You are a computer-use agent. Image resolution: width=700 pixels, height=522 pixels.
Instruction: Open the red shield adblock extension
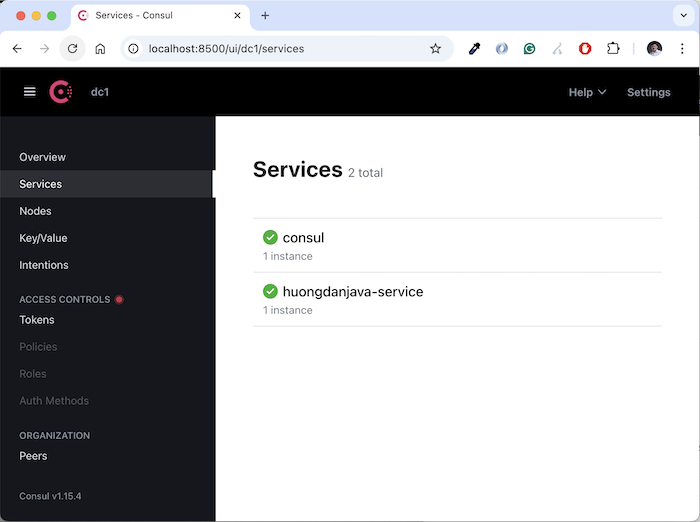[x=585, y=49]
